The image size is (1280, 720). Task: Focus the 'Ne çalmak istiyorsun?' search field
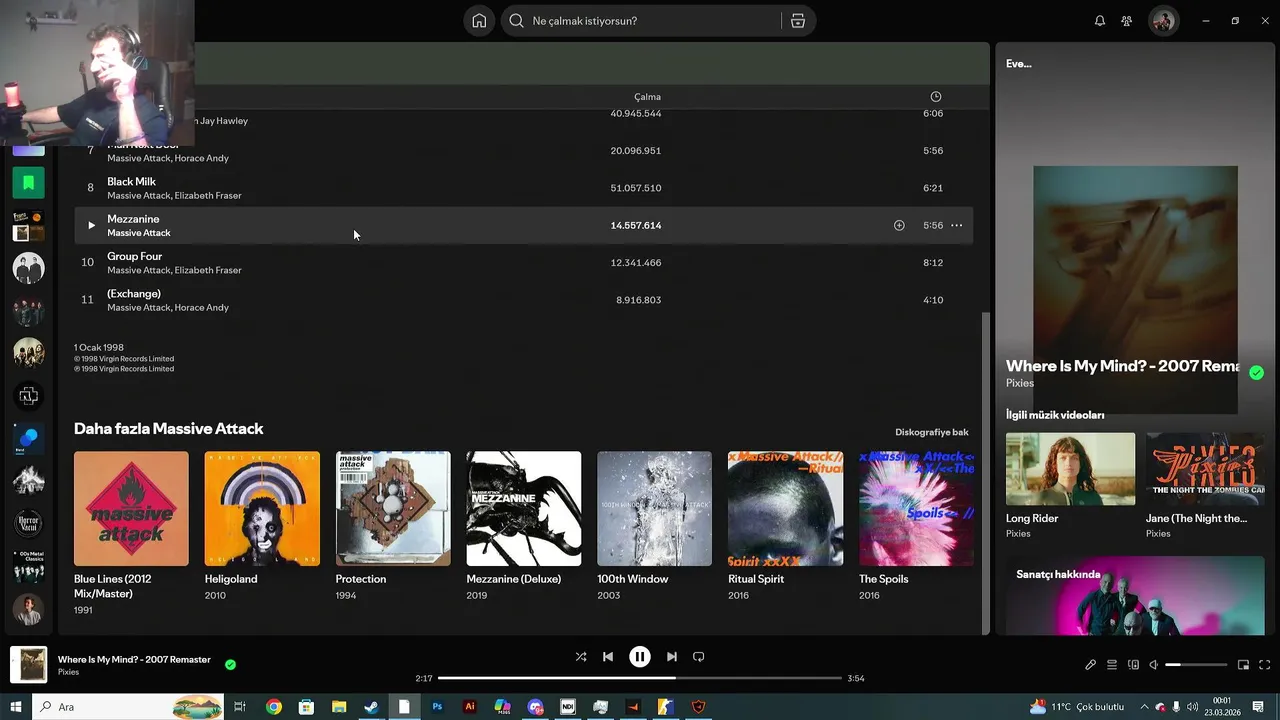(x=658, y=21)
